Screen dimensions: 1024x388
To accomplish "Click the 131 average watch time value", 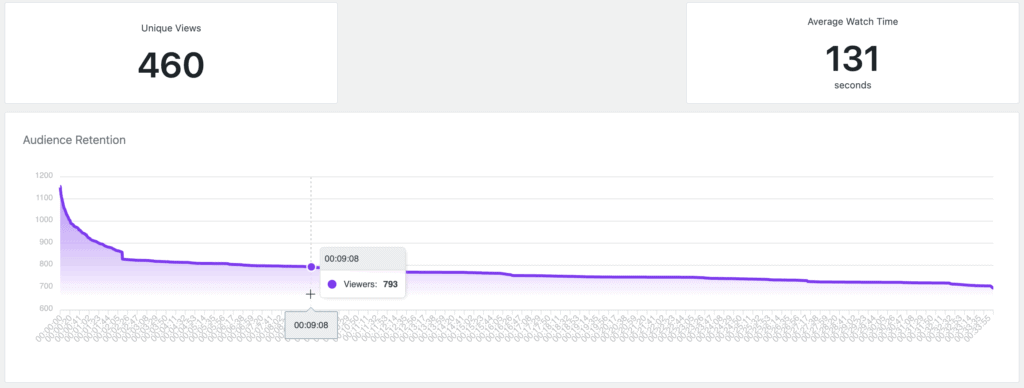I will (x=852, y=59).
